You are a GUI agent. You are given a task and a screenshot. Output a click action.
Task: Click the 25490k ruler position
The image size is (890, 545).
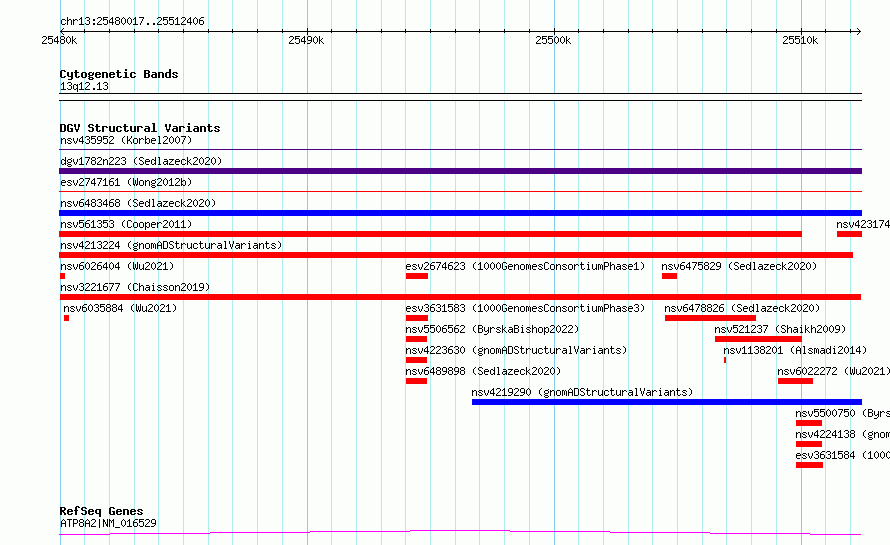click(307, 40)
